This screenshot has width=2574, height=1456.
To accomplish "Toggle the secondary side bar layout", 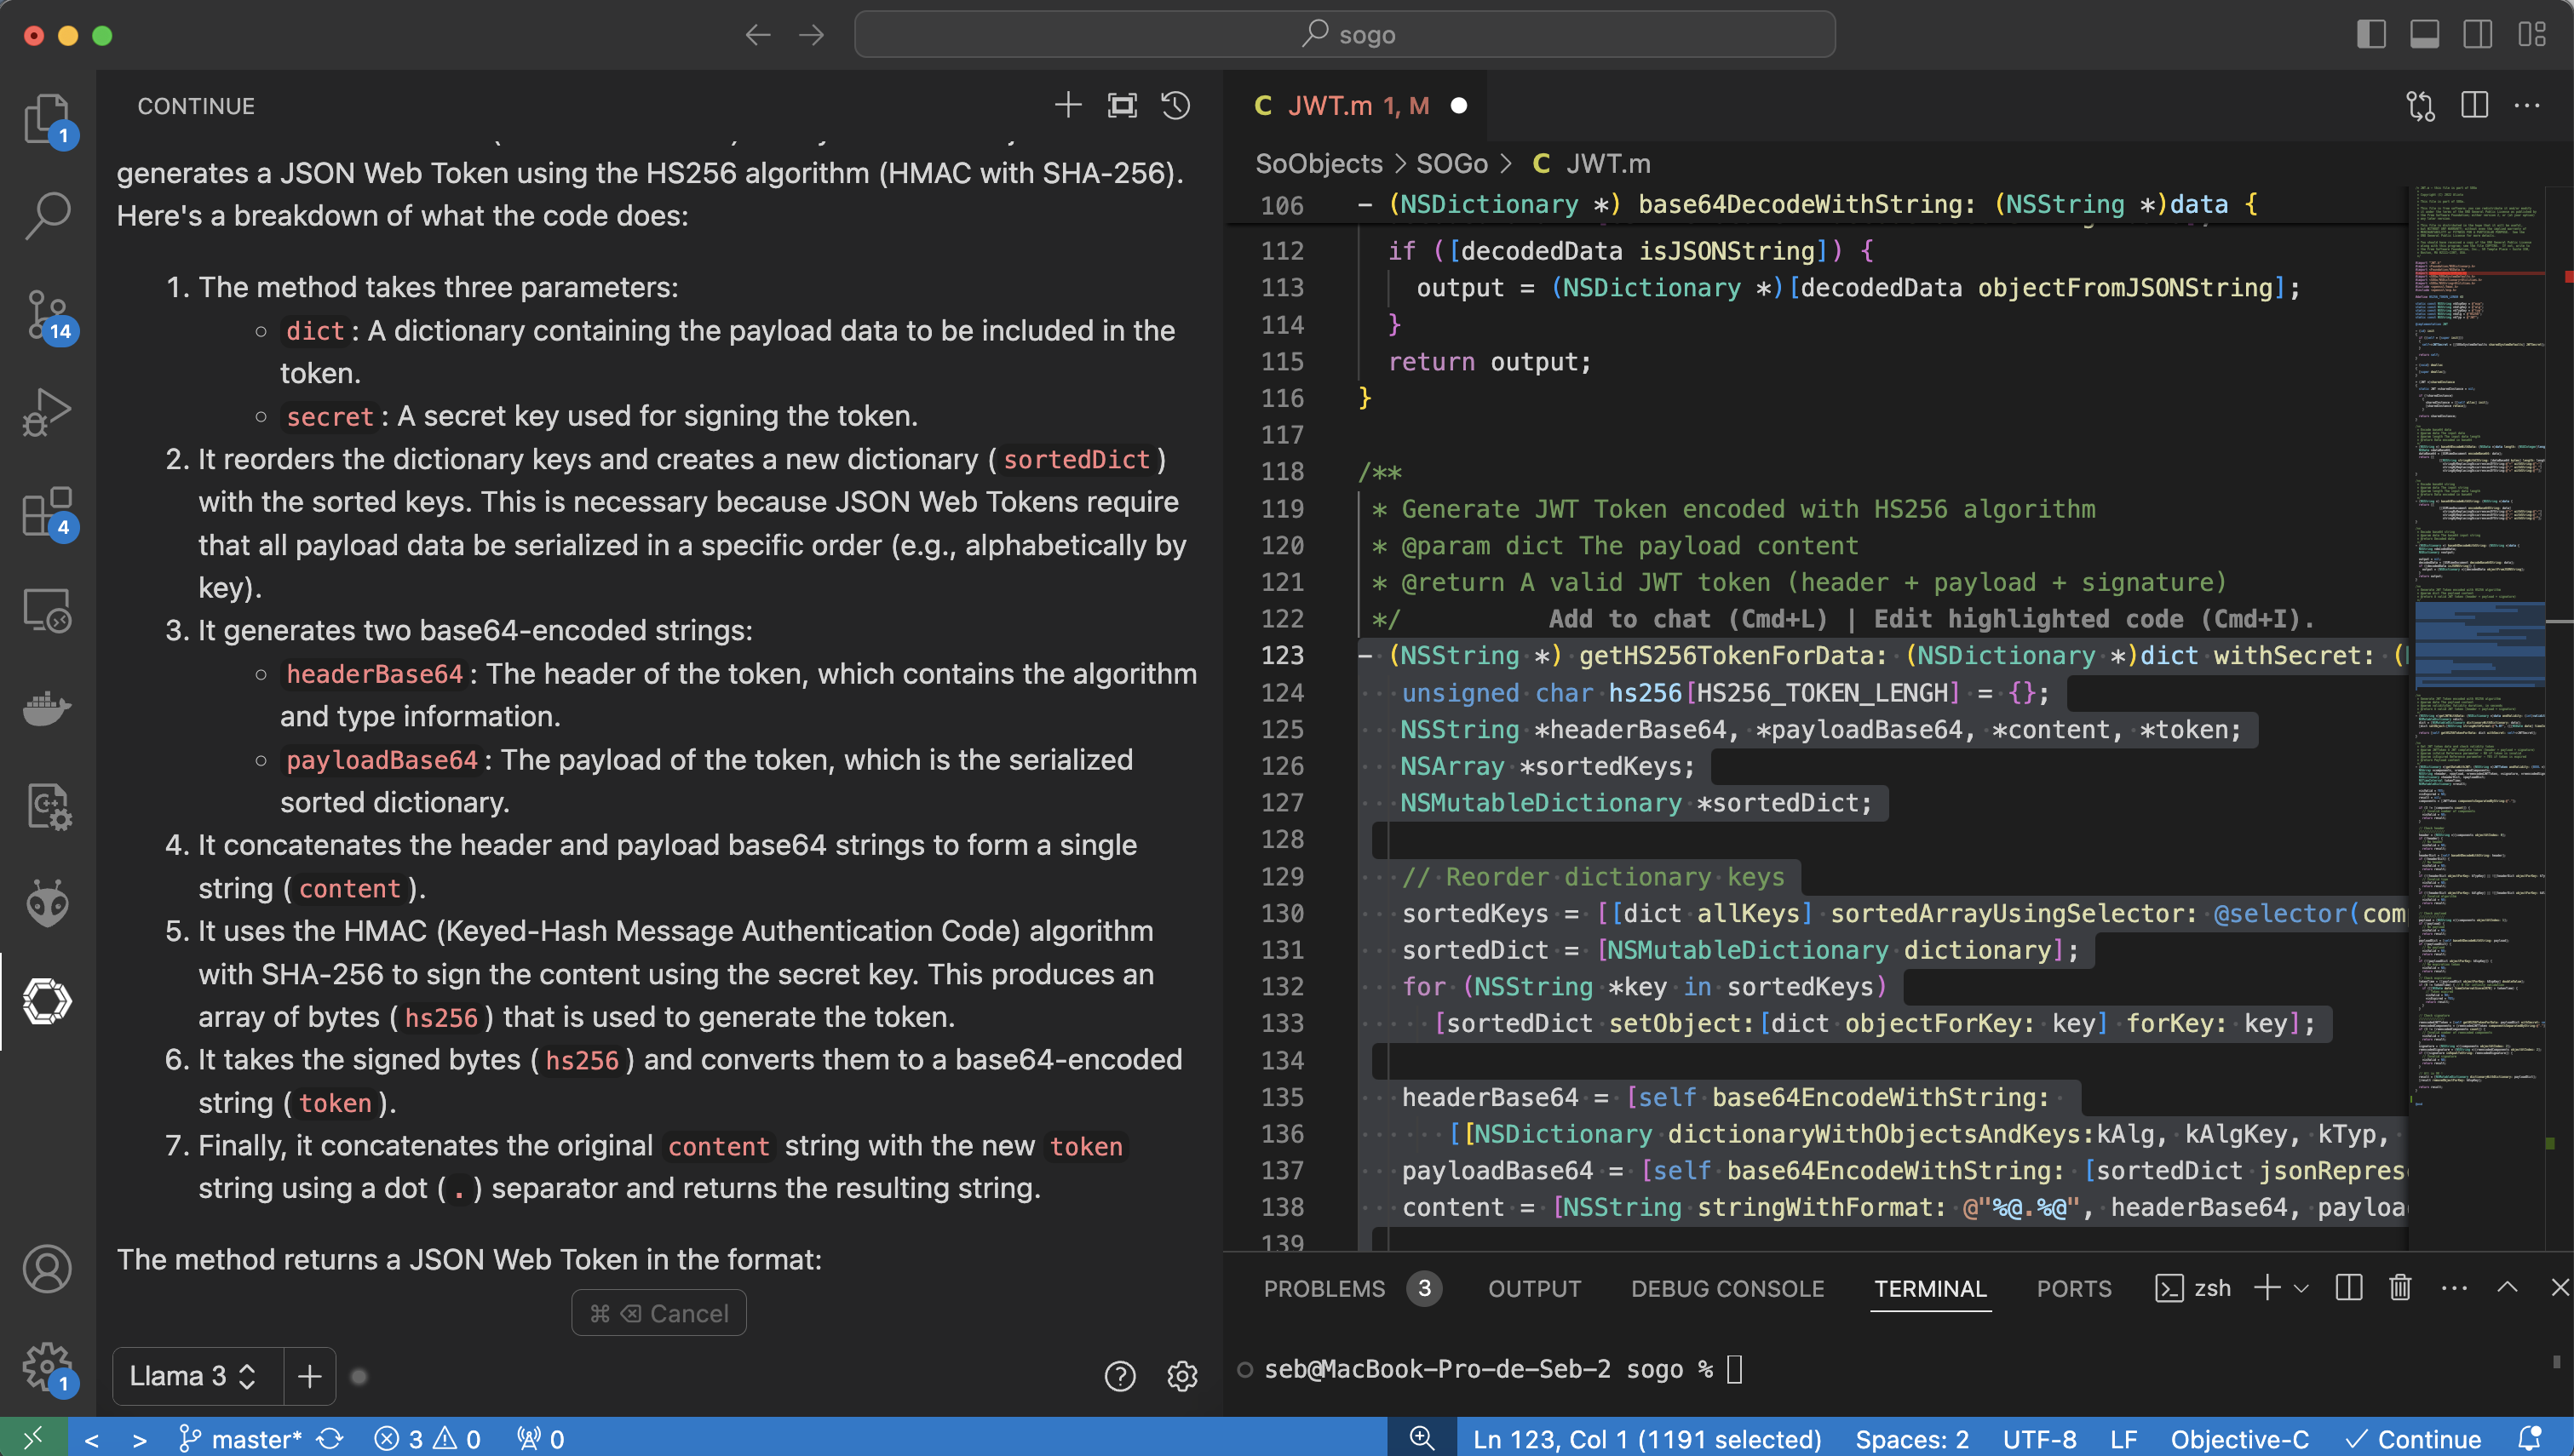I will [2478, 35].
